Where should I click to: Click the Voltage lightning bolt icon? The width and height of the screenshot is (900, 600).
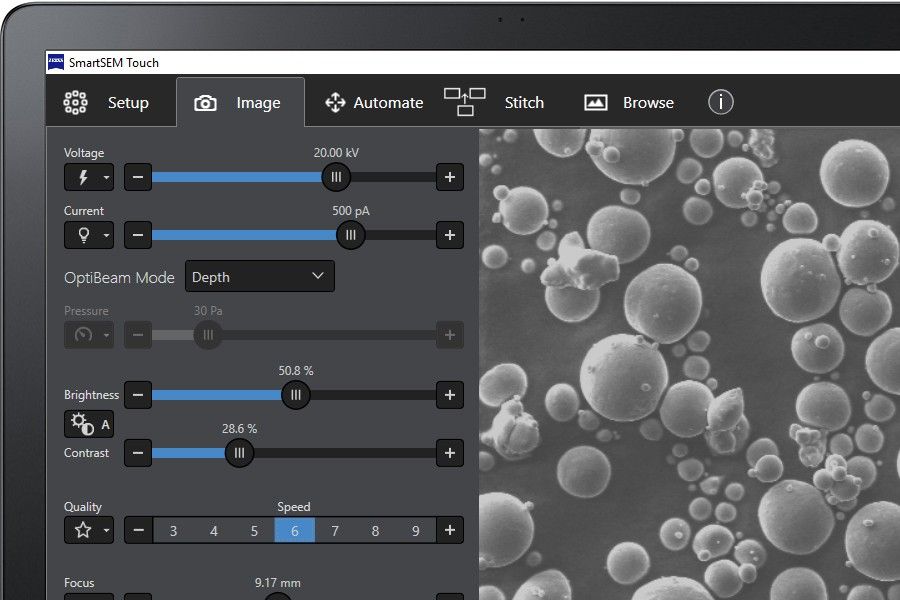click(x=82, y=178)
